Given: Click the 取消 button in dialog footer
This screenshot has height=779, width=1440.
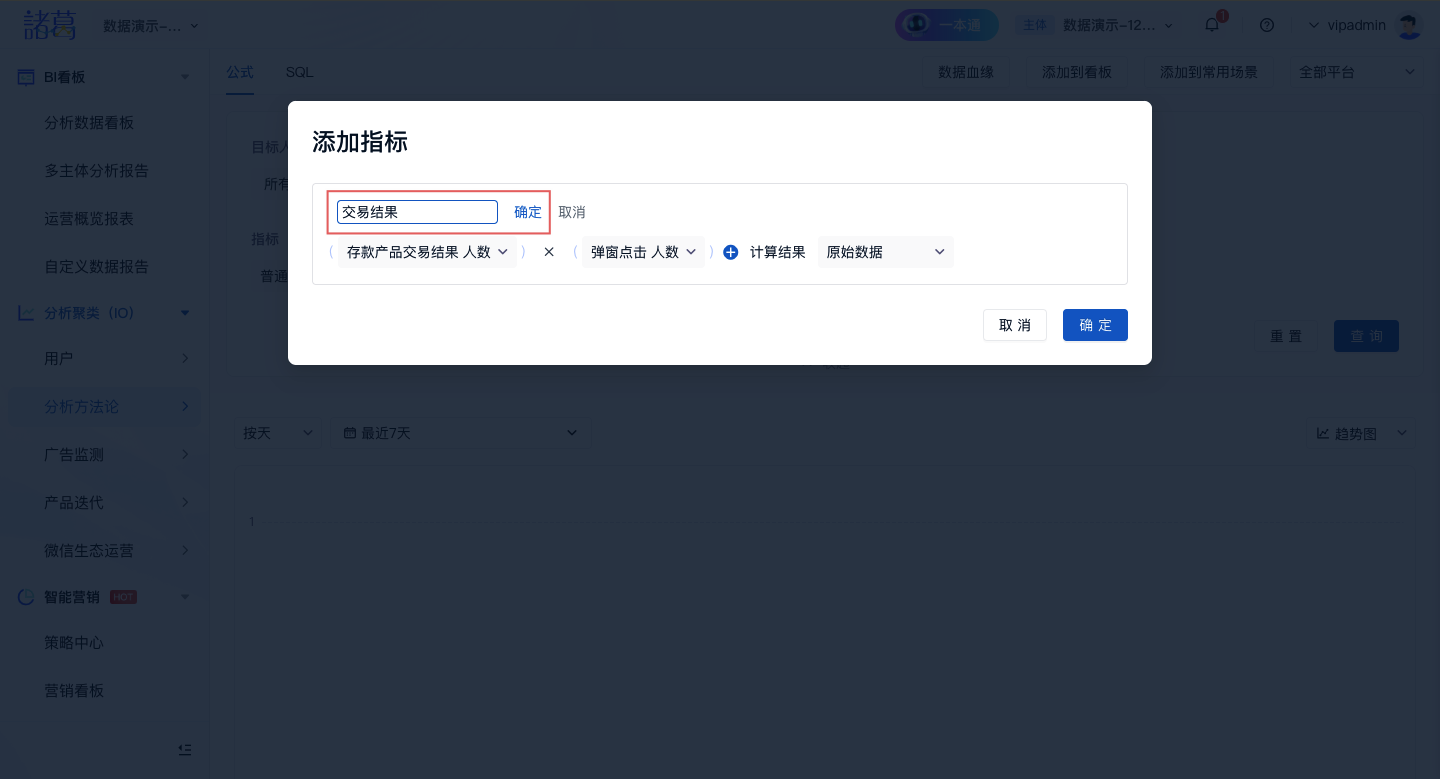Looking at the screenshot, I should [1014, 325].
